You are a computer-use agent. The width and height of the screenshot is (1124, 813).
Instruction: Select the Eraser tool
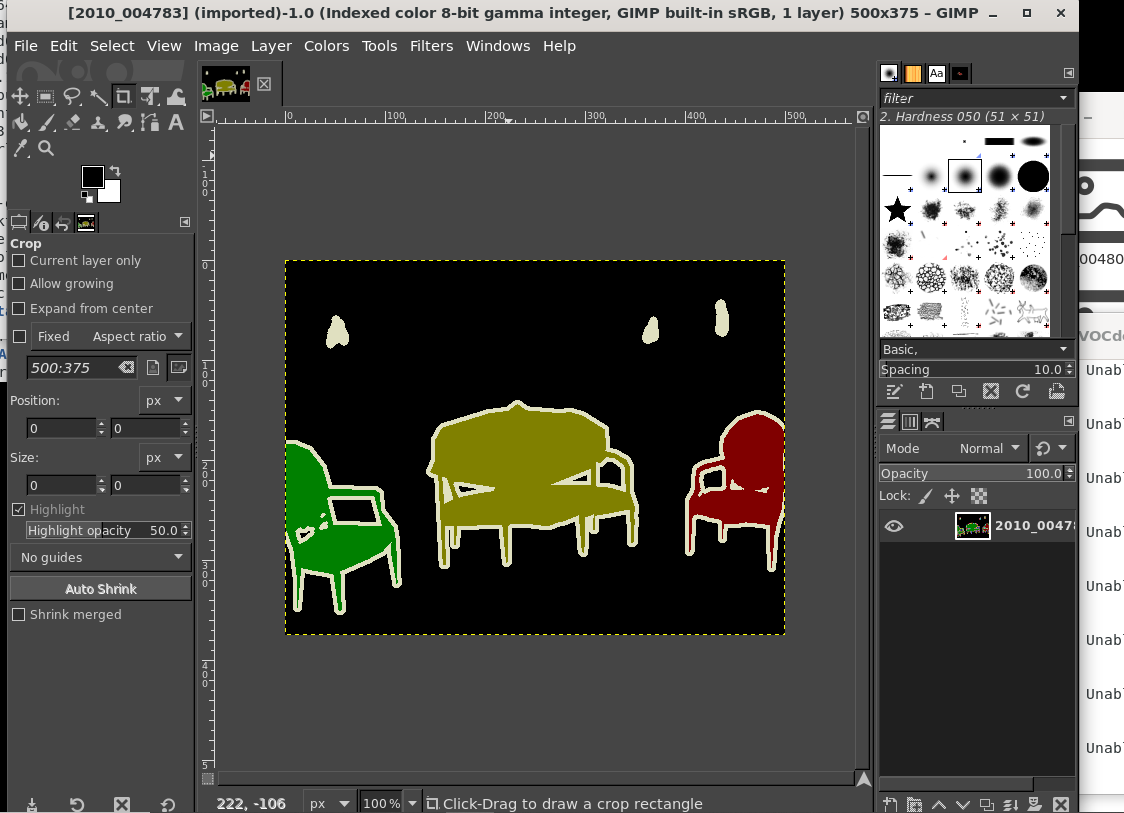(x=72, y=123)
